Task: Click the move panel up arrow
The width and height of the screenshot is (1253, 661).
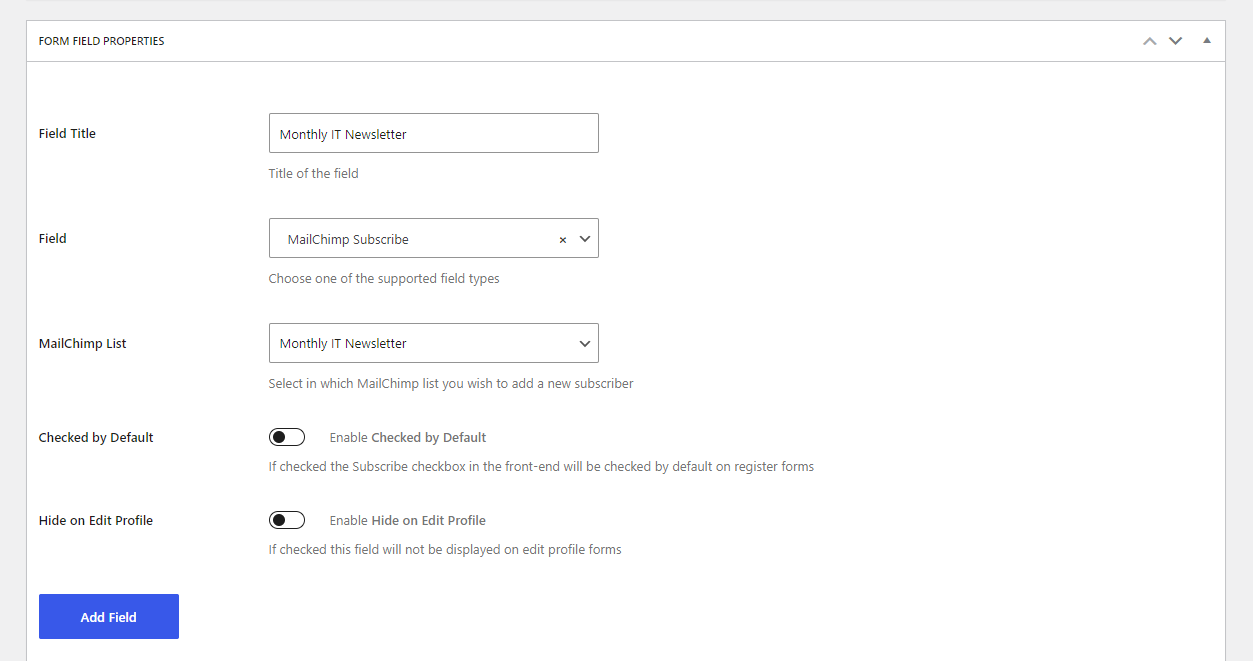Action: click(x=1149, y=41)
